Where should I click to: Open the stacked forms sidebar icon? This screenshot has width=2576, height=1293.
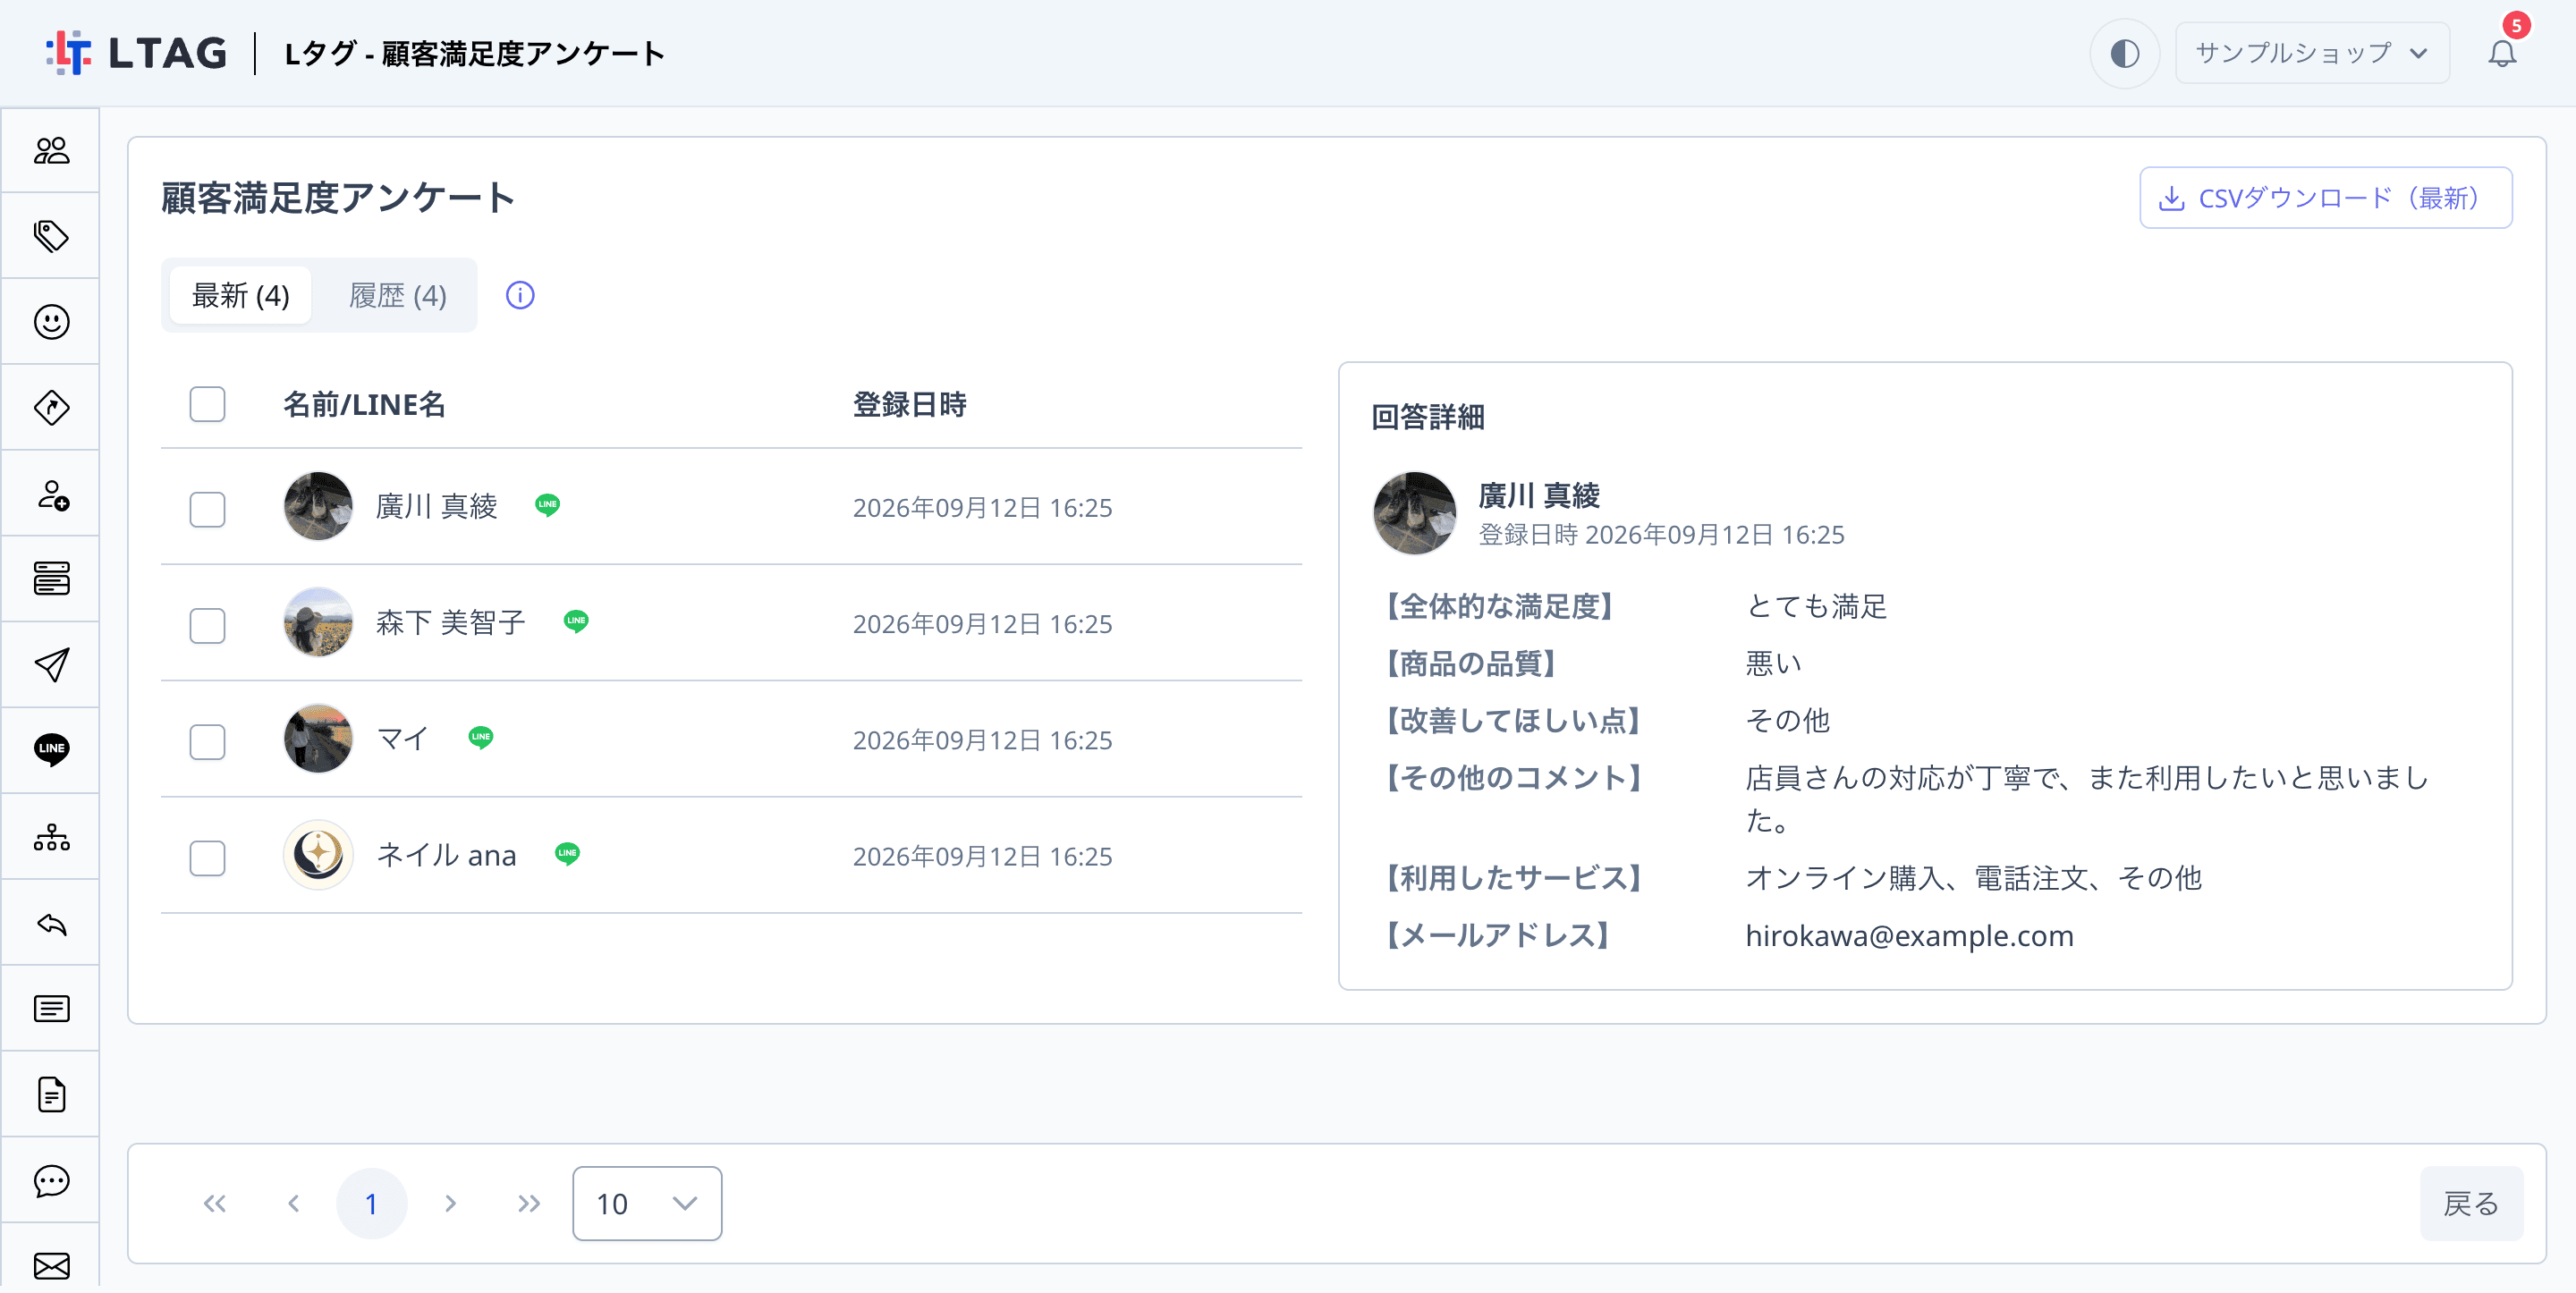point(51,579)
